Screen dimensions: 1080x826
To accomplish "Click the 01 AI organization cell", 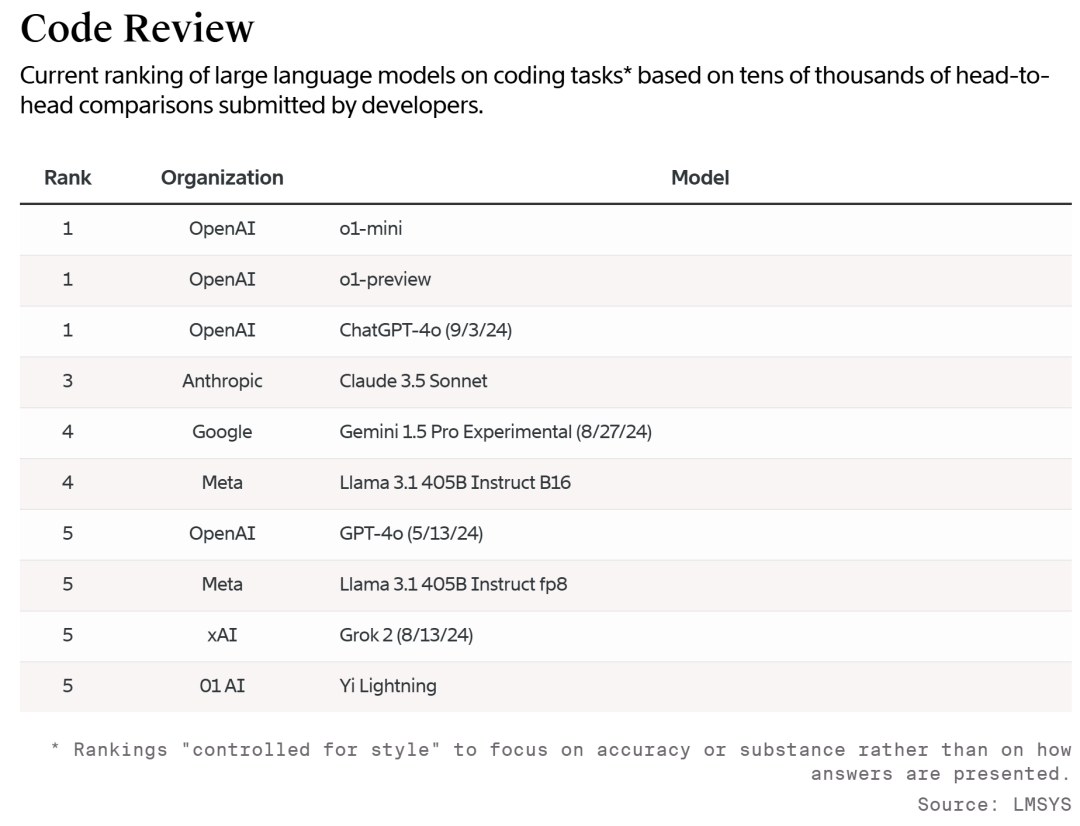I will pyautogui.click(x=222, y=686).
